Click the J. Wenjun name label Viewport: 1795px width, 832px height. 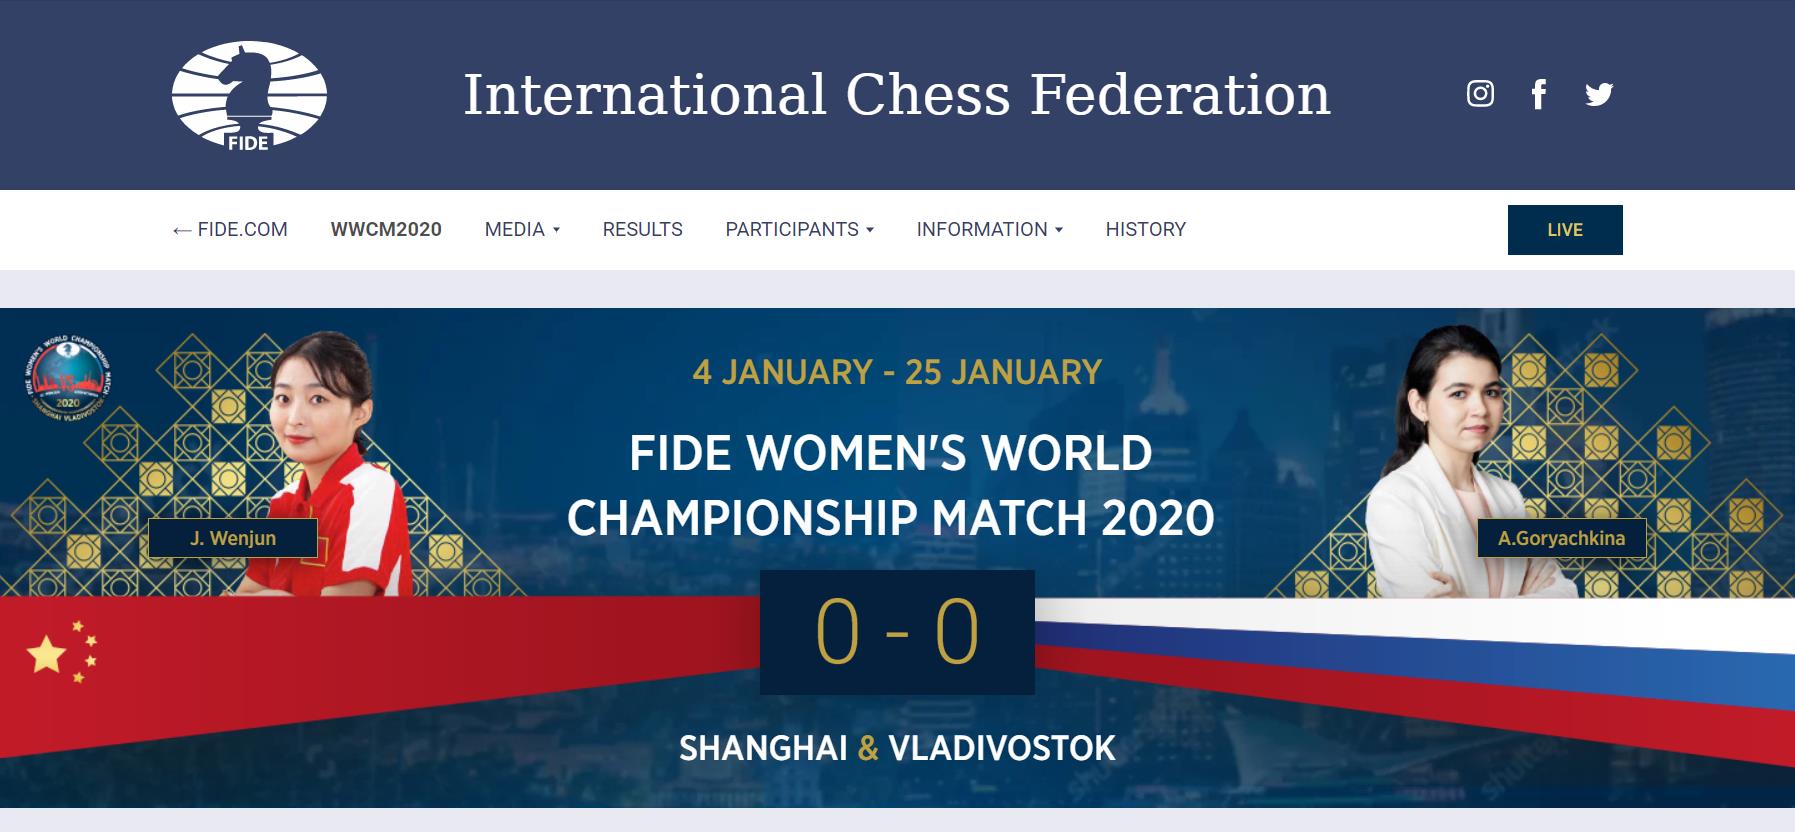click(233, 538)
